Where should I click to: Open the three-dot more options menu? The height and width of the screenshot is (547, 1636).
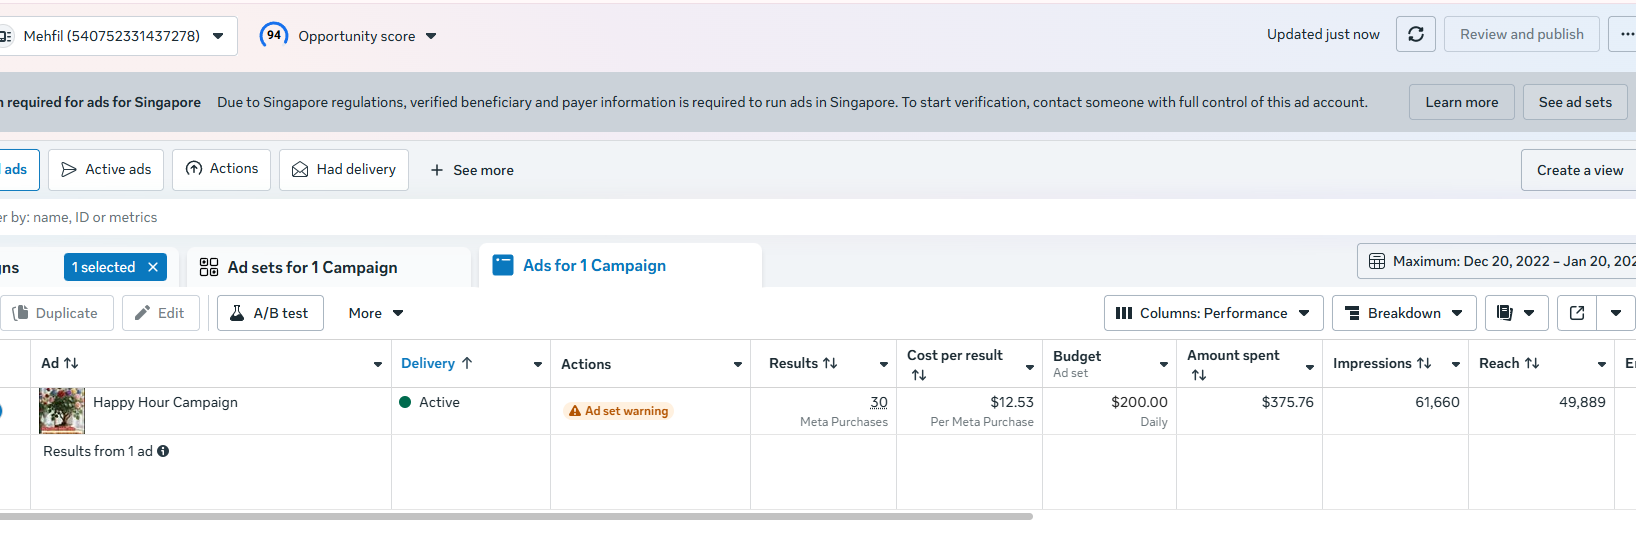pyautogui.click(x=1625, y=34)
